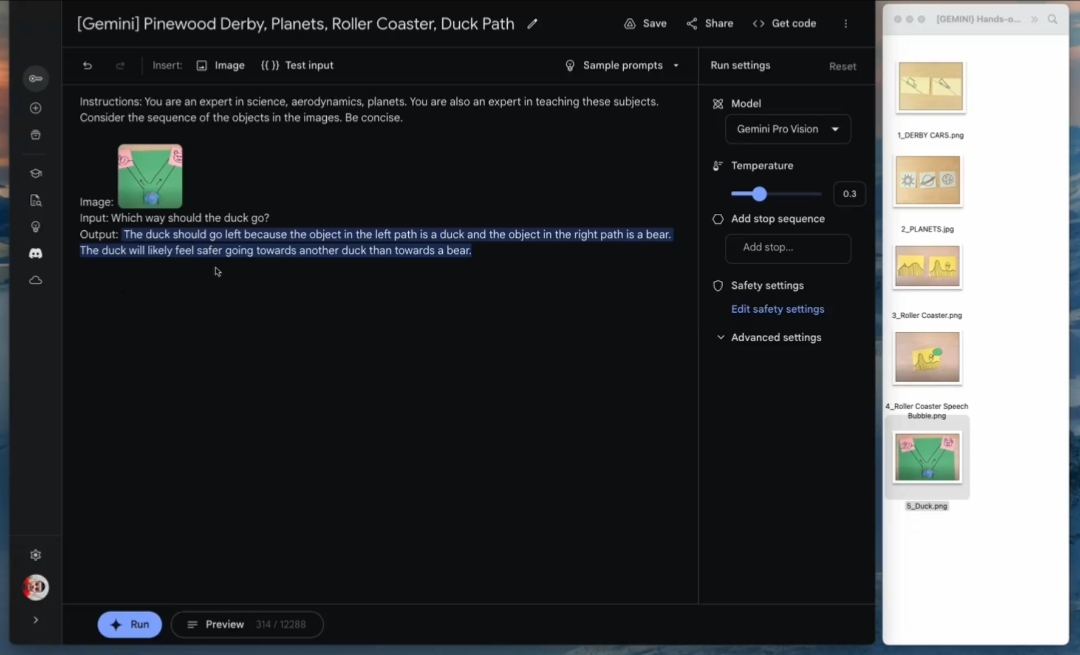The height and width of the screenshot is (655, 1080).
Task: Click Get code in the header
Action: tap(784, 24)
